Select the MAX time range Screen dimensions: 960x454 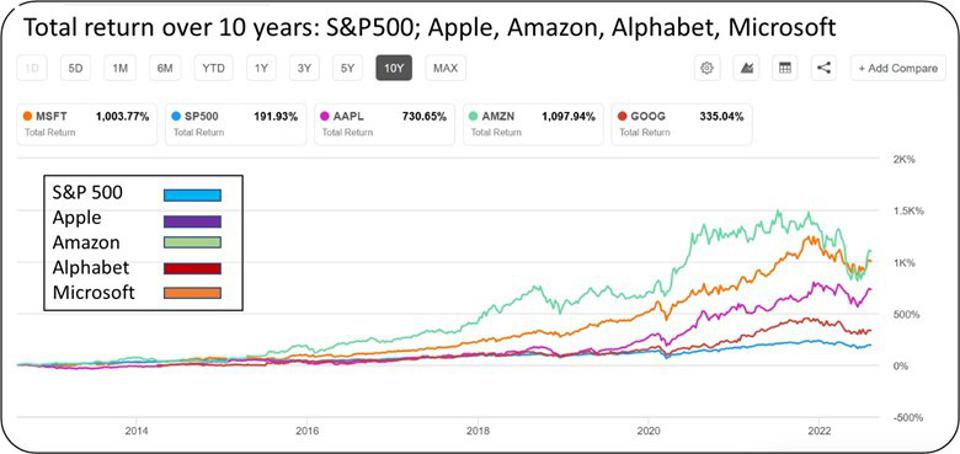click(x=445, y=68)
